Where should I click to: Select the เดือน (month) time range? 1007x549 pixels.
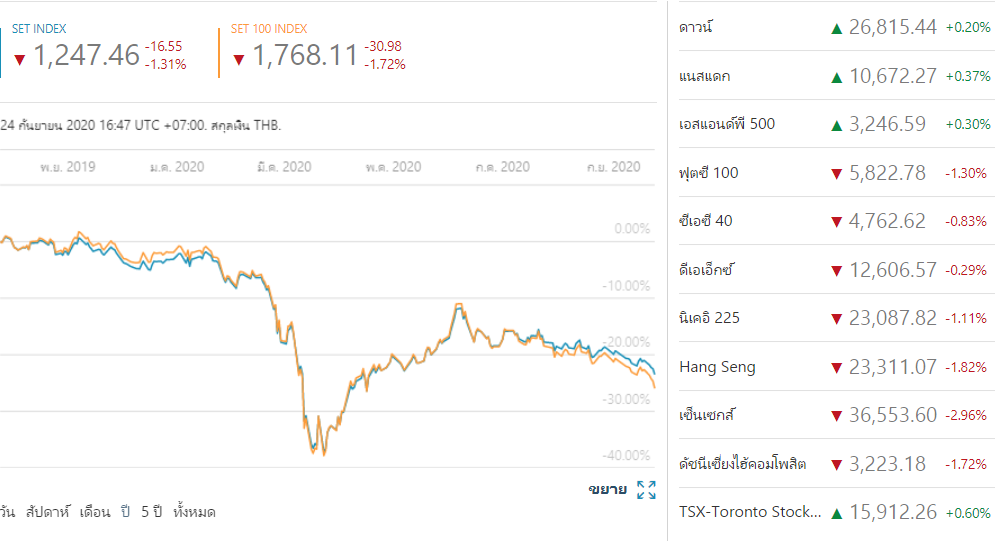pyautogui.click(x=96, y=512)
